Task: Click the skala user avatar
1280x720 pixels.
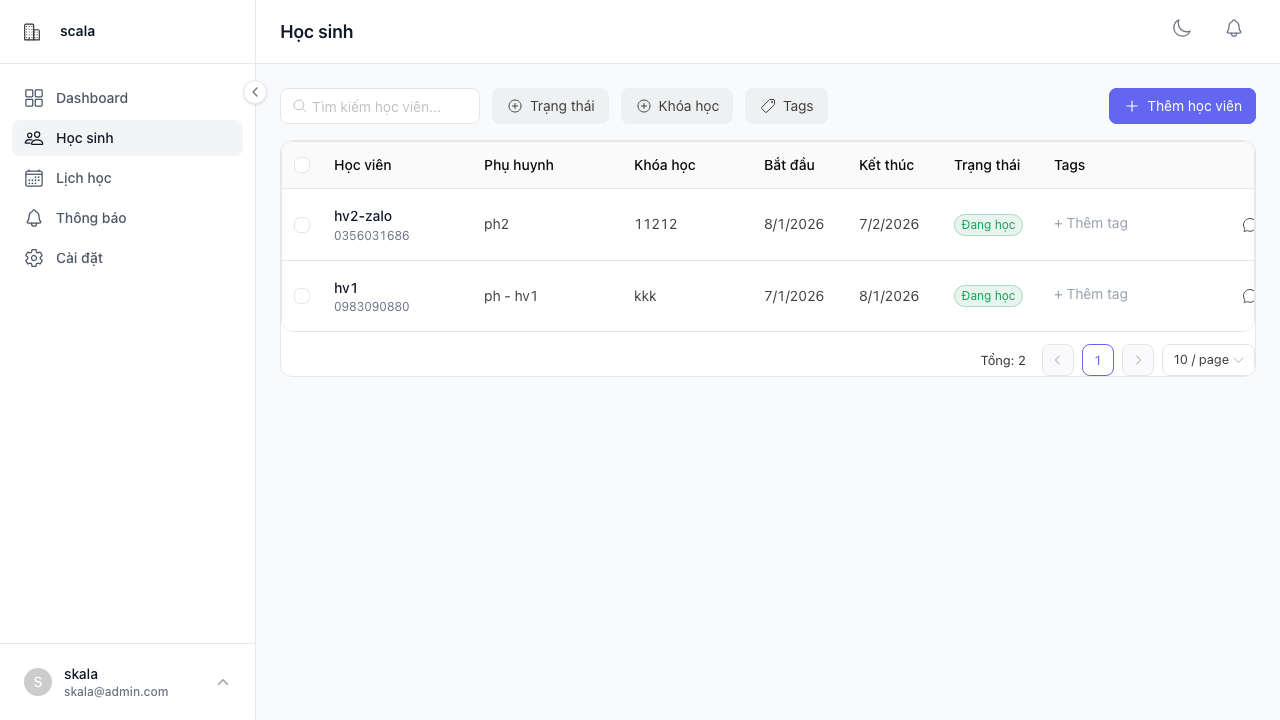Action: (x=38, y=682)
